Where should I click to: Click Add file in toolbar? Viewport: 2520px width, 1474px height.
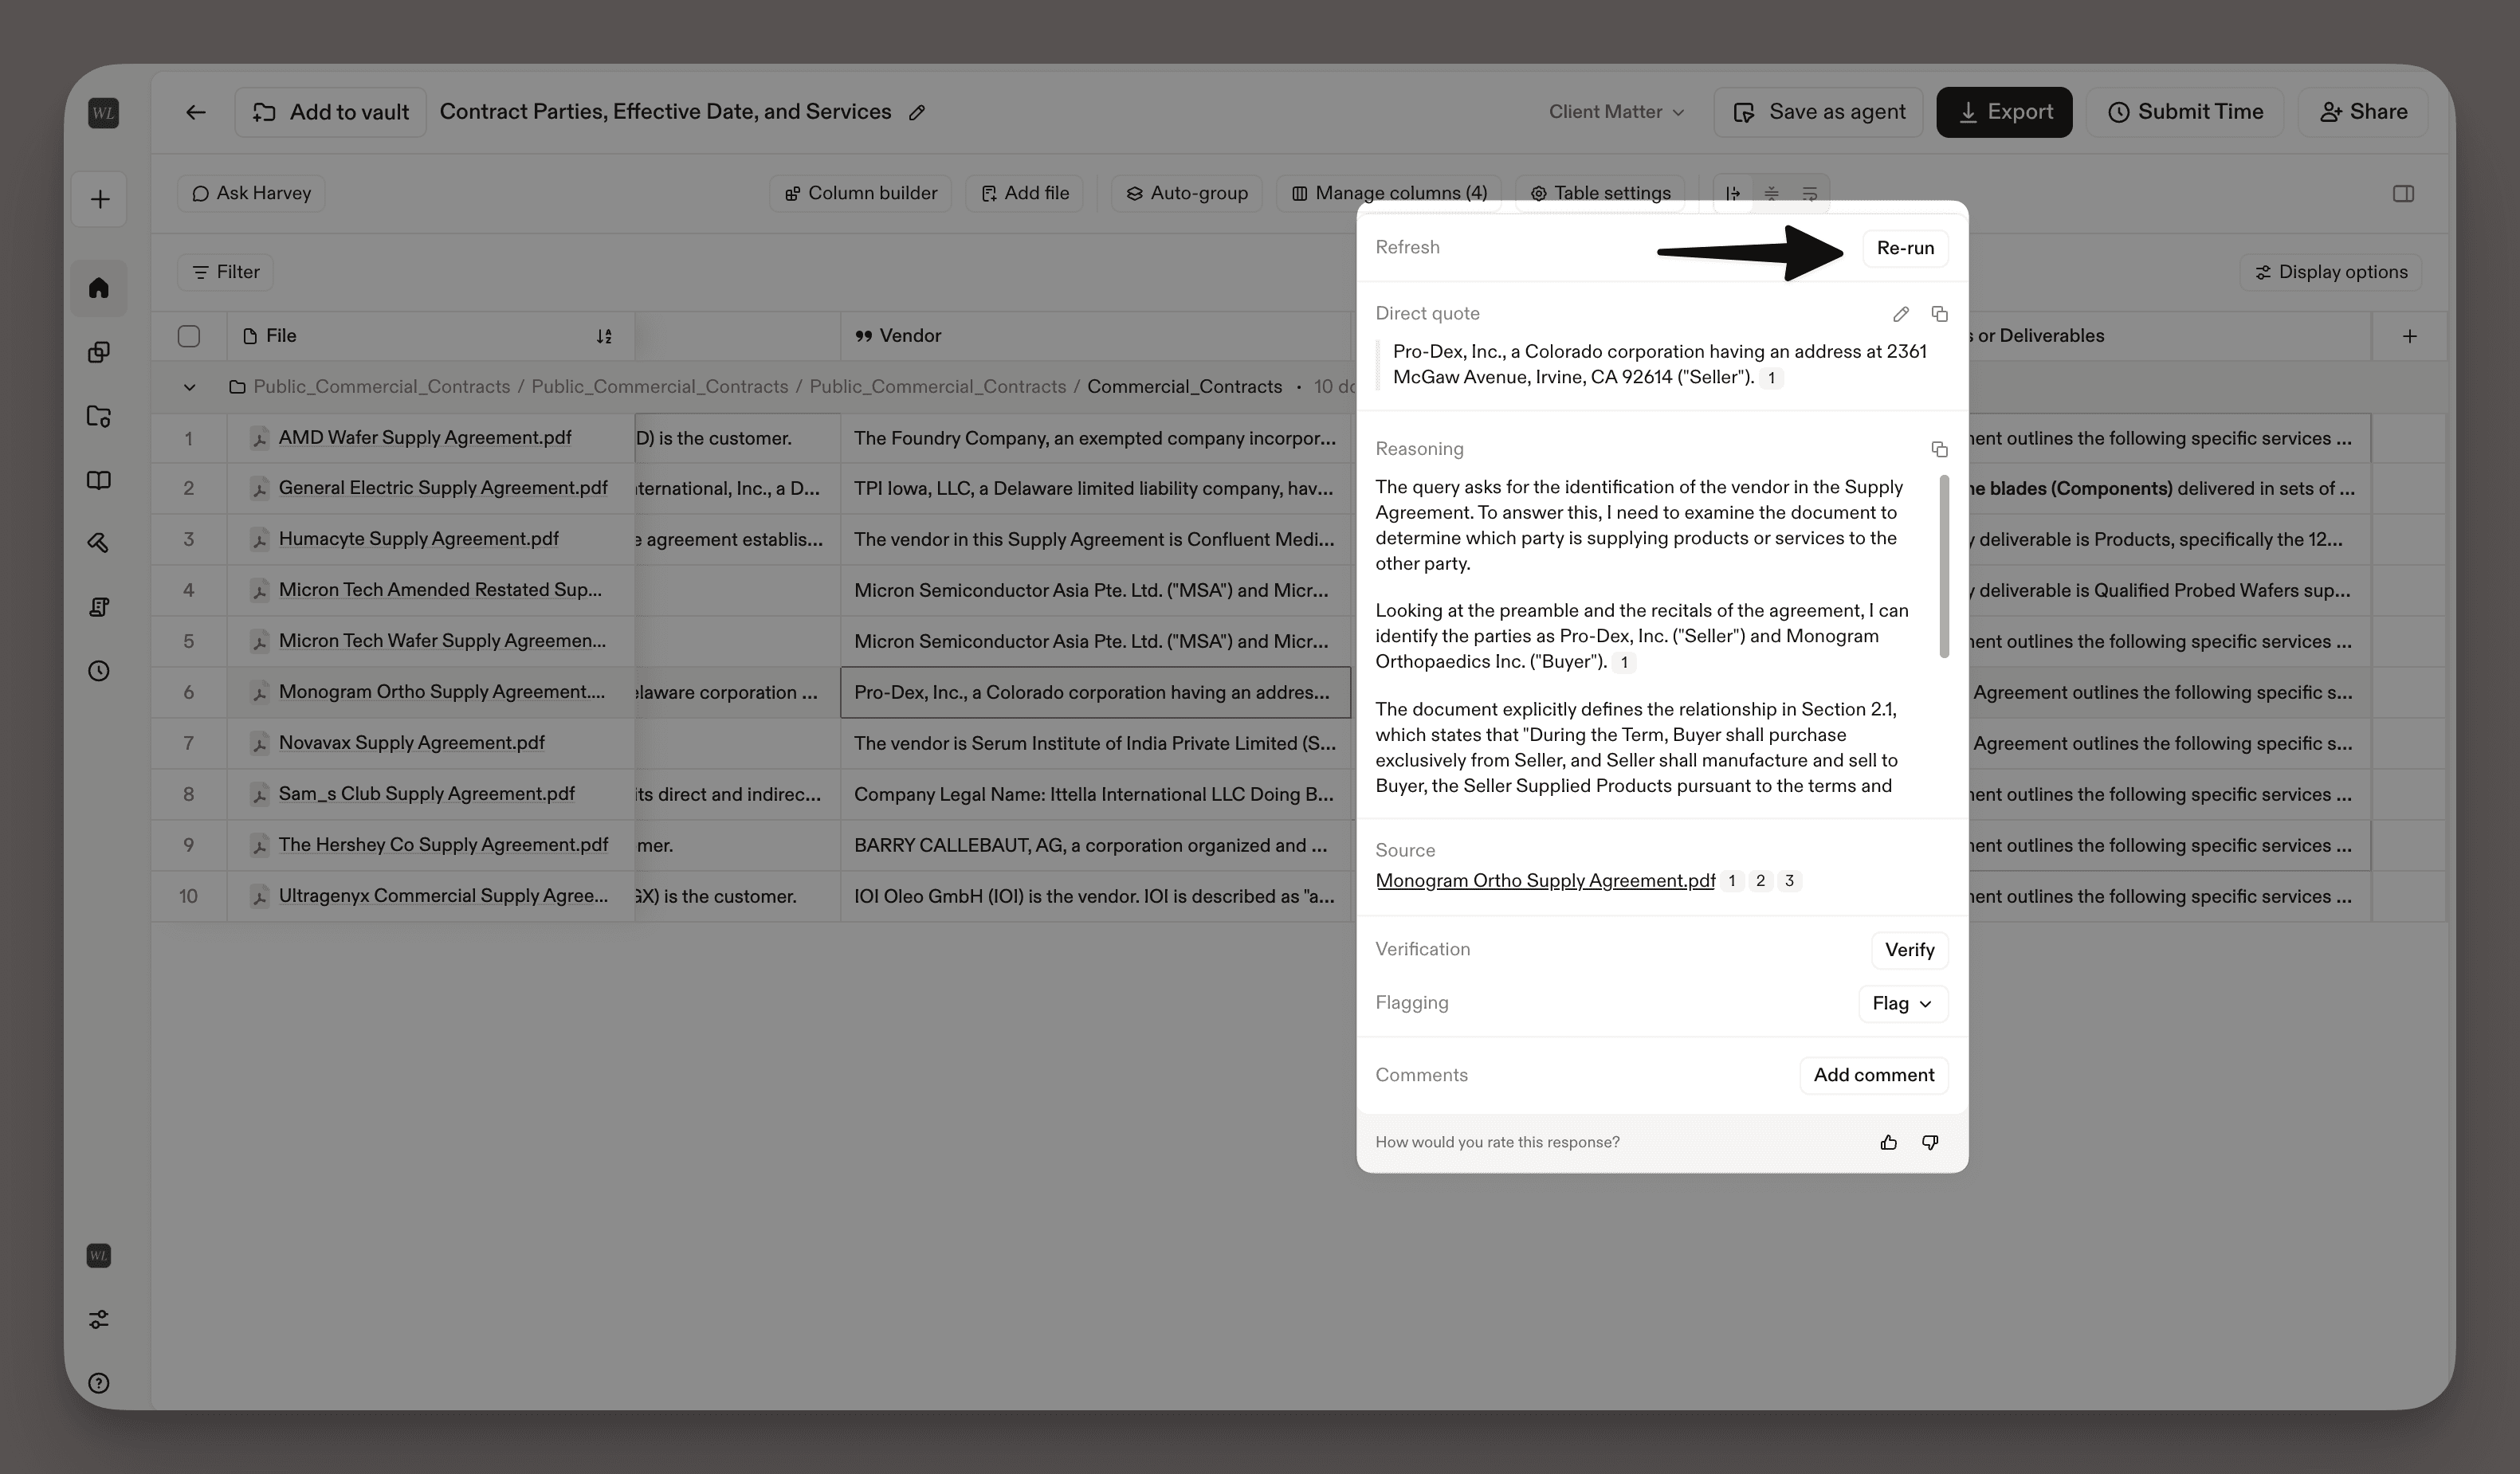point(1024,193)
